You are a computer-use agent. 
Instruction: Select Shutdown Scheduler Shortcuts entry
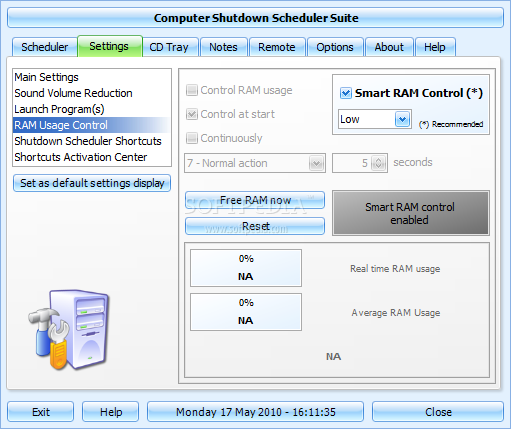pyautogui.click(x=92, y=141)
